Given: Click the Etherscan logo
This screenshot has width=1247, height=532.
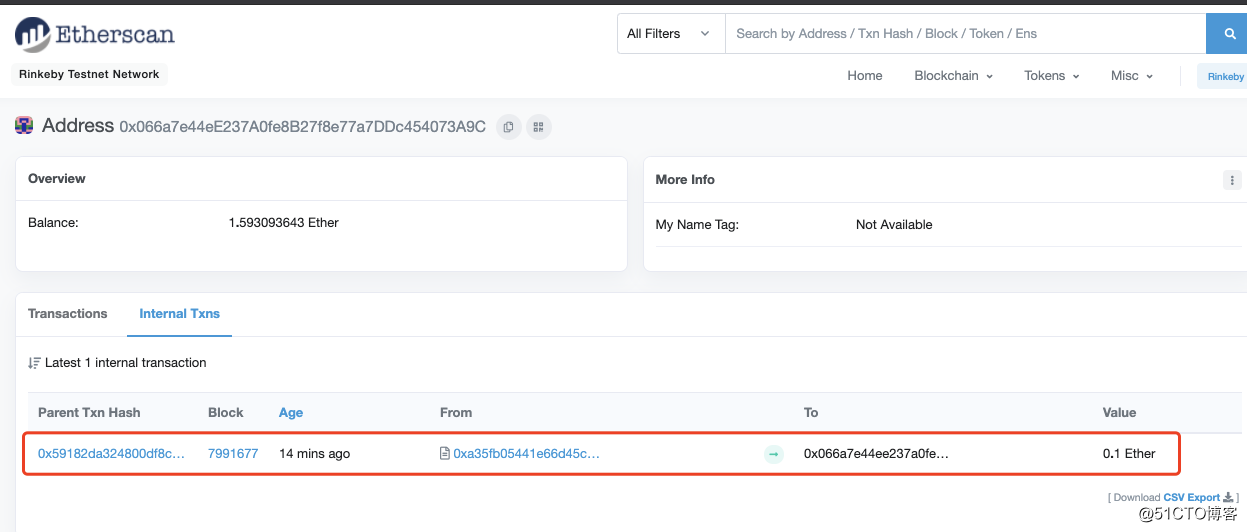Looking at the screenshot, I should click(x=95, y=35).
